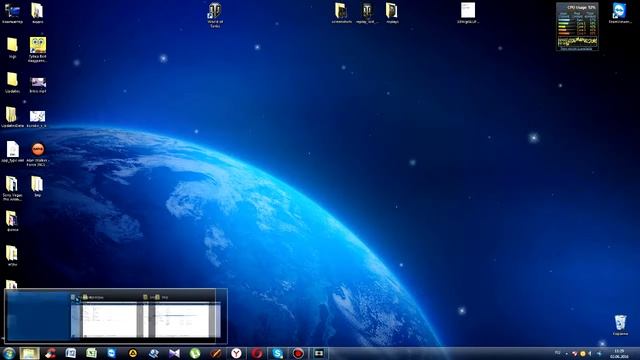Show hidden tray icons arrow
The width and height of the screenshot is (640, 360).
(x=567, y=353)
